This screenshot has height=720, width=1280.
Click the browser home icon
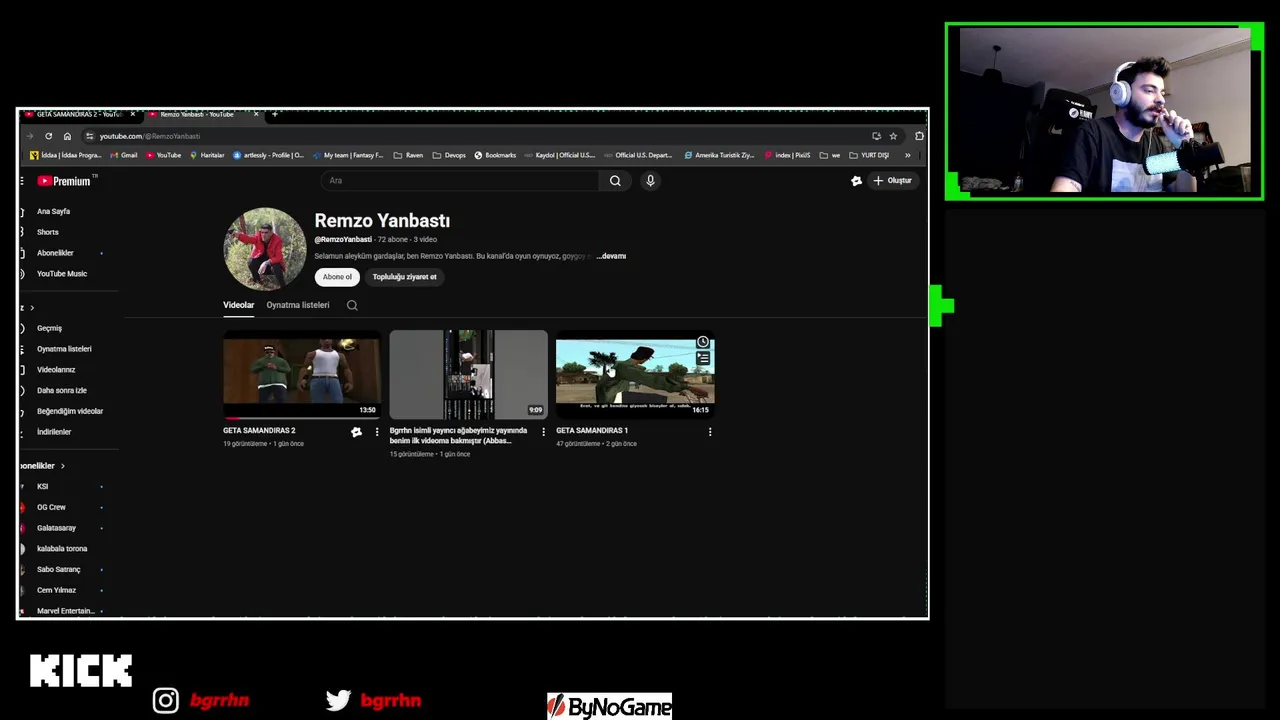(x=67, y=136)
